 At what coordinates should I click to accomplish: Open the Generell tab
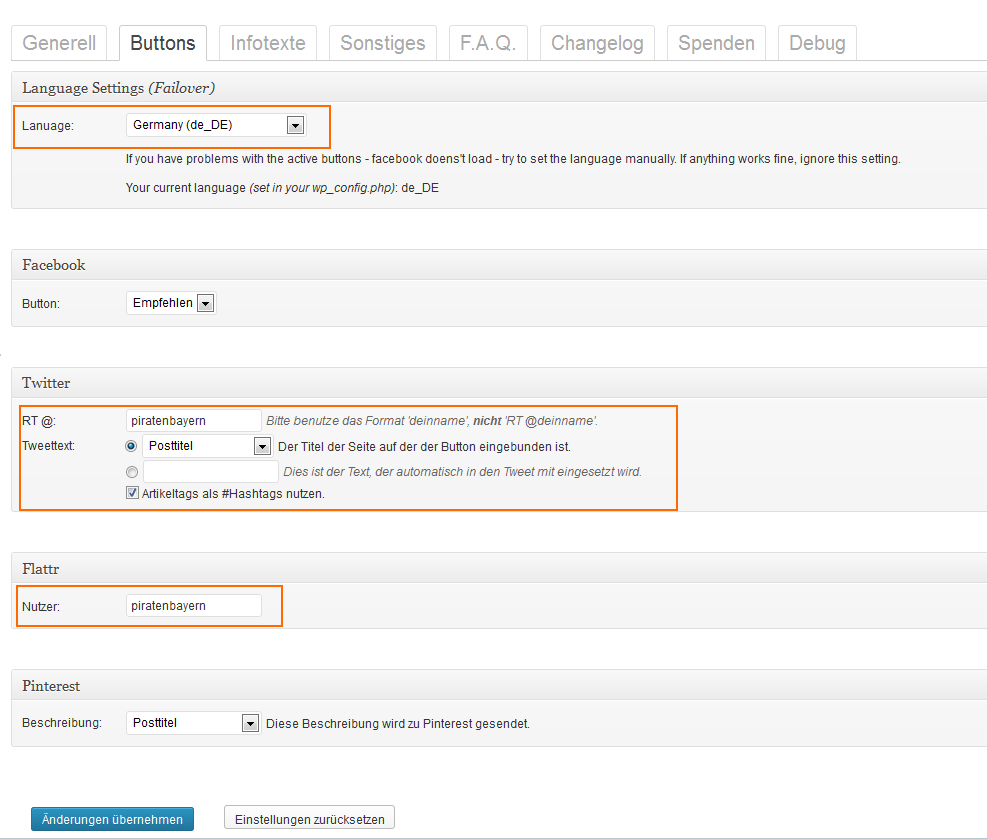click(59, 43)
